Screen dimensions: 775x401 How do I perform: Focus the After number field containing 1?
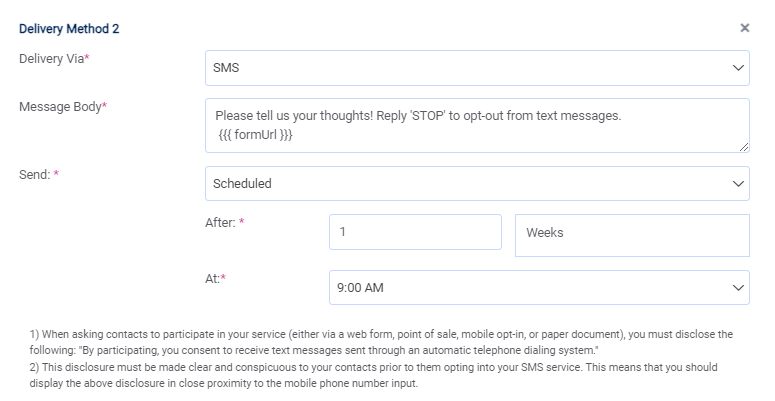coord(415,232)
